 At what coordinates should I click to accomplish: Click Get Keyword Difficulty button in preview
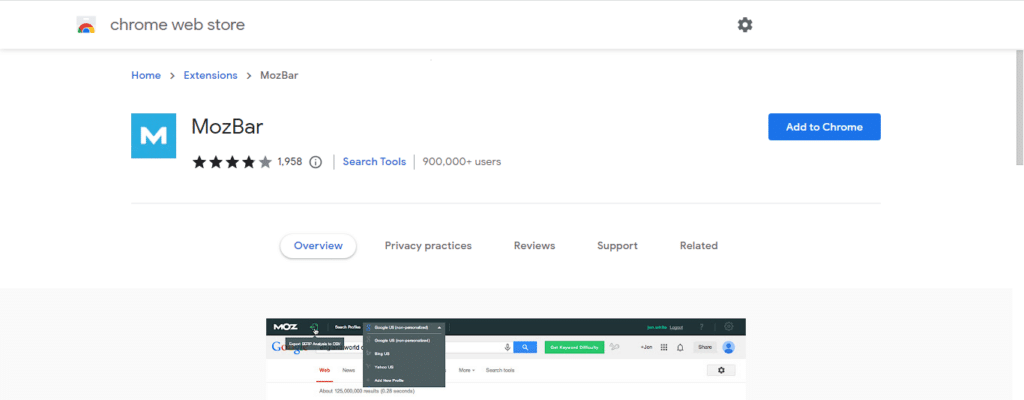574,347
